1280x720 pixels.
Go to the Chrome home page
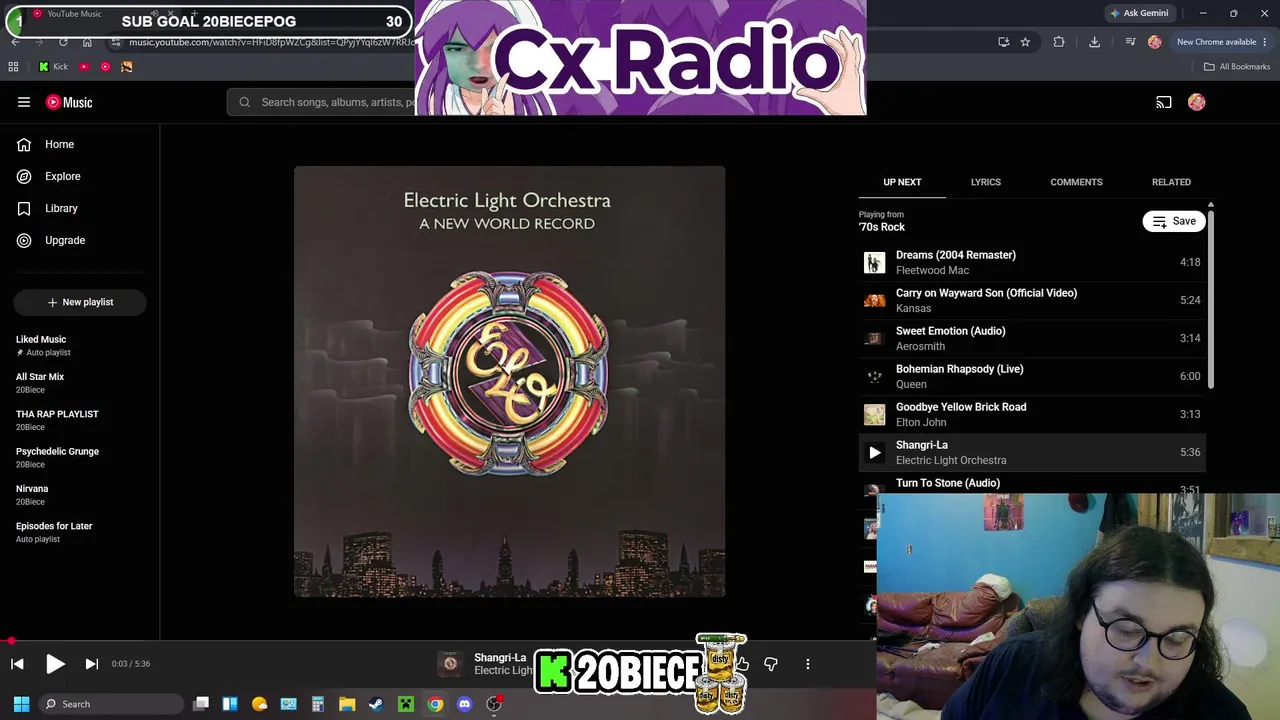pos(87,42)
